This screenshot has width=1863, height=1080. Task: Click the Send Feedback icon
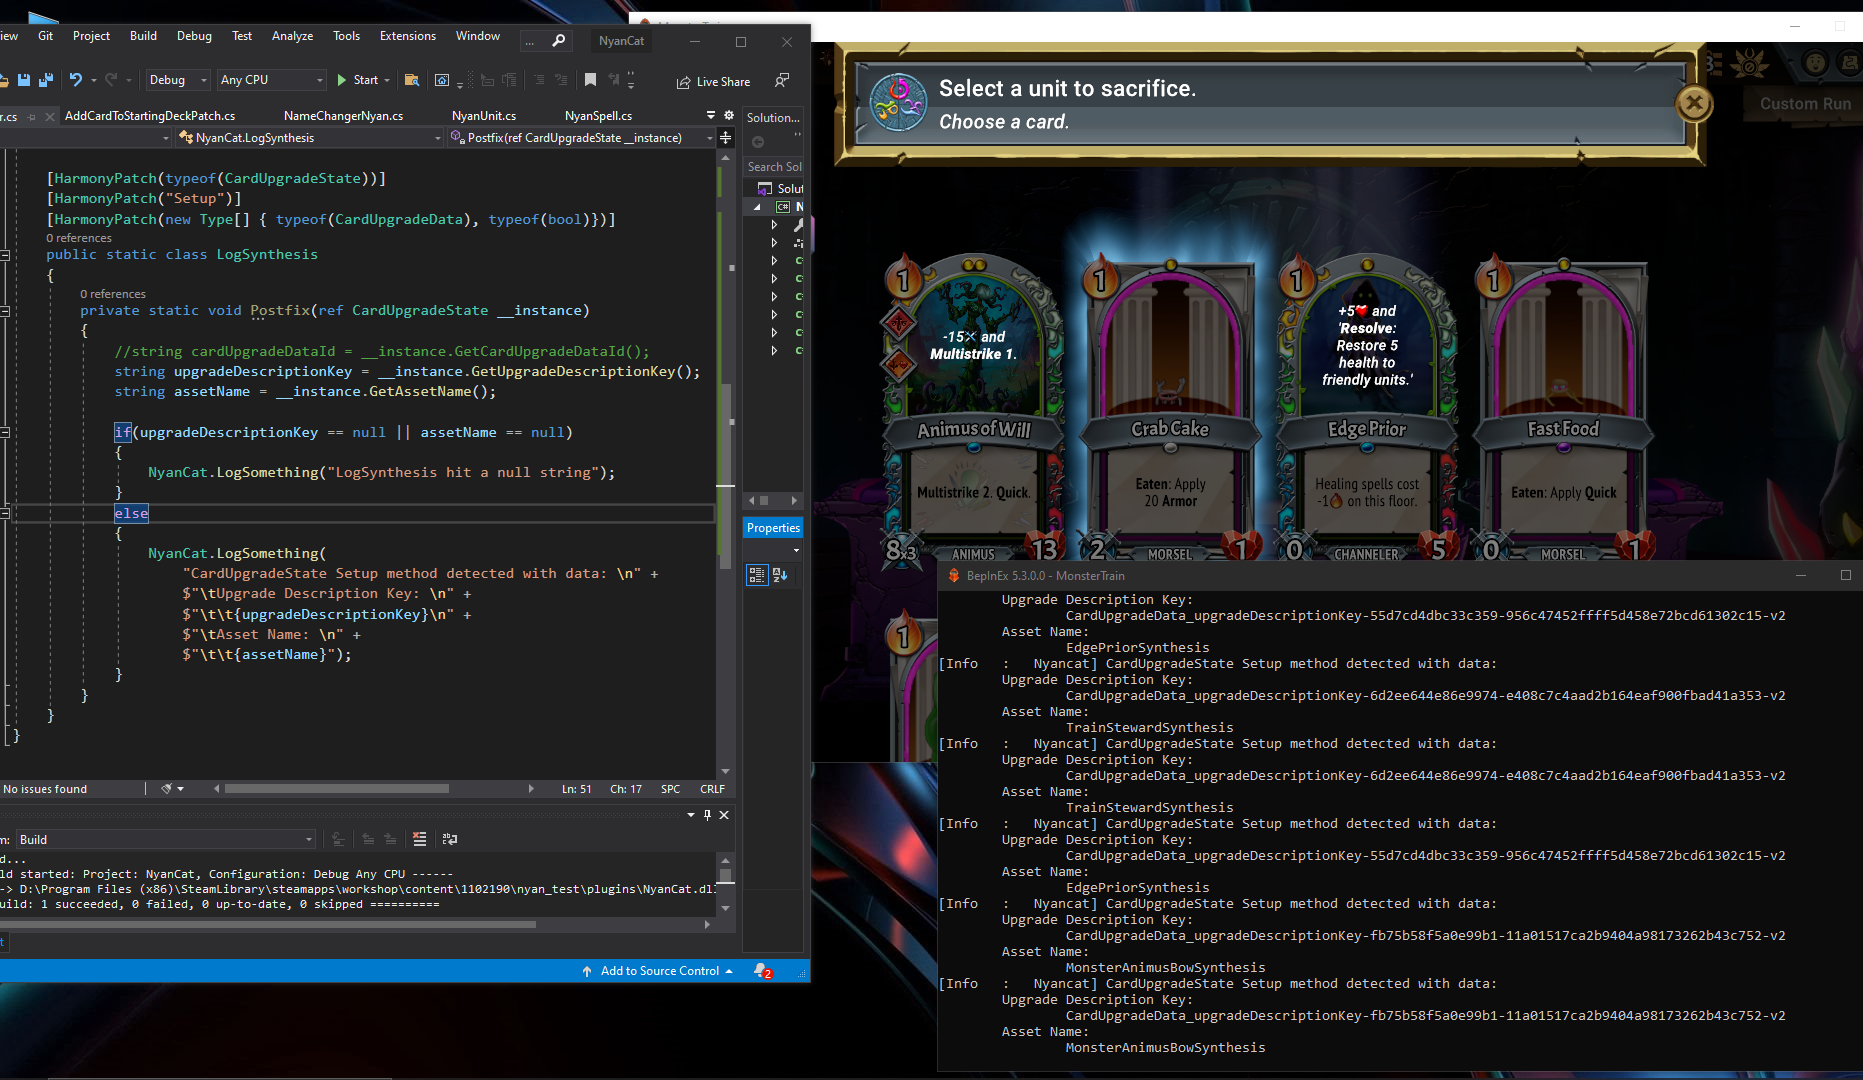[782, 80]
